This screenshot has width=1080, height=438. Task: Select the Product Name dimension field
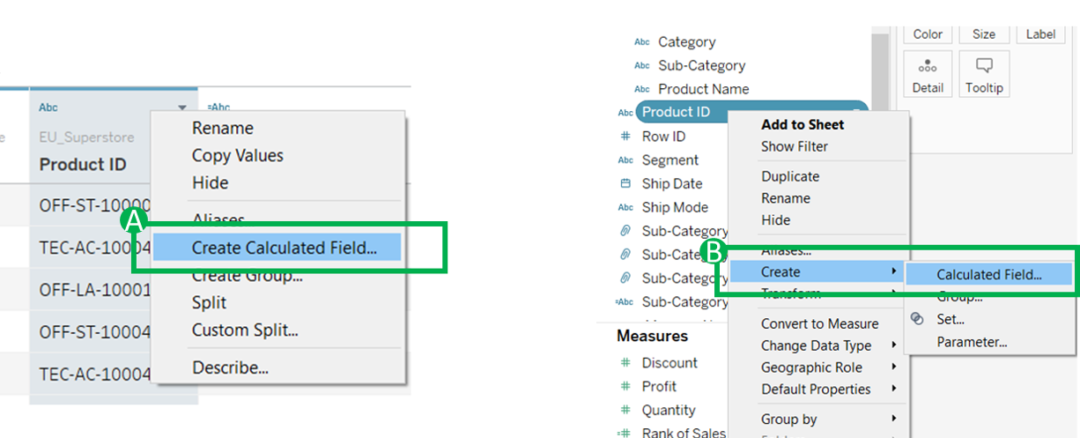703,89
